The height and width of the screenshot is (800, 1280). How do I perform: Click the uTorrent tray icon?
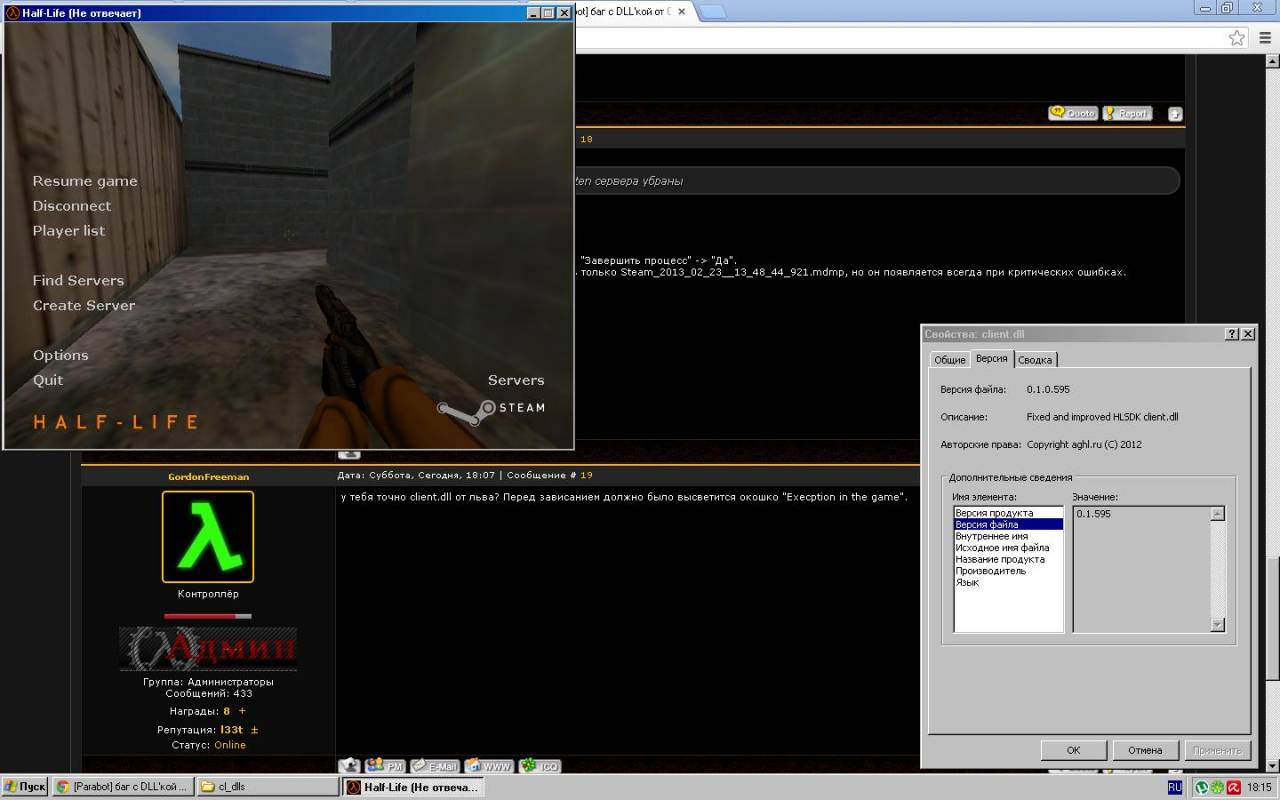coord(1201,787)
